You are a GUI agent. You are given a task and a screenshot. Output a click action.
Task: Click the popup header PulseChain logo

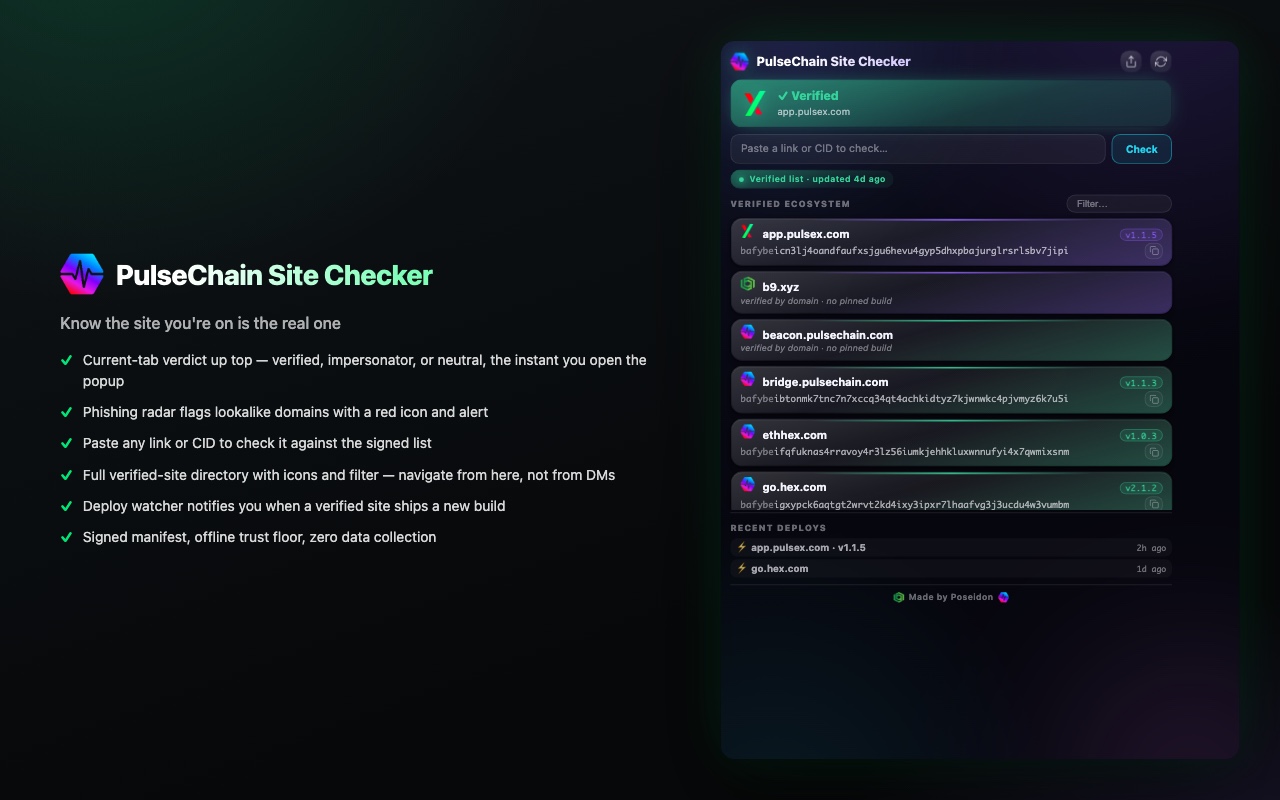pyautogui.click(x=740, y=61)
